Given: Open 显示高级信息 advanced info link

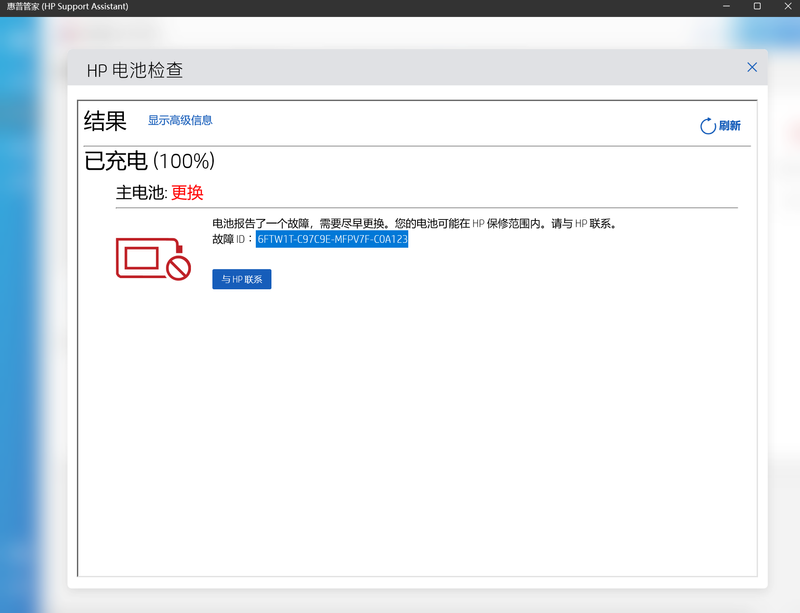Looking at the screenshot, I should tap(180, 120).
